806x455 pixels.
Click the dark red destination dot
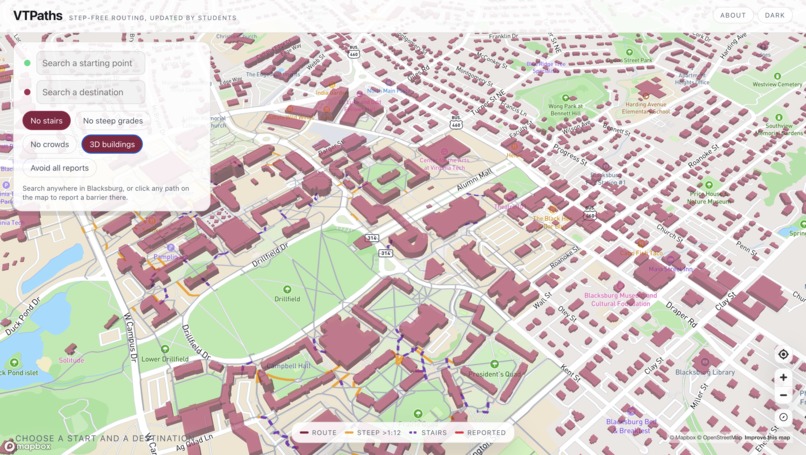(27, 92)
